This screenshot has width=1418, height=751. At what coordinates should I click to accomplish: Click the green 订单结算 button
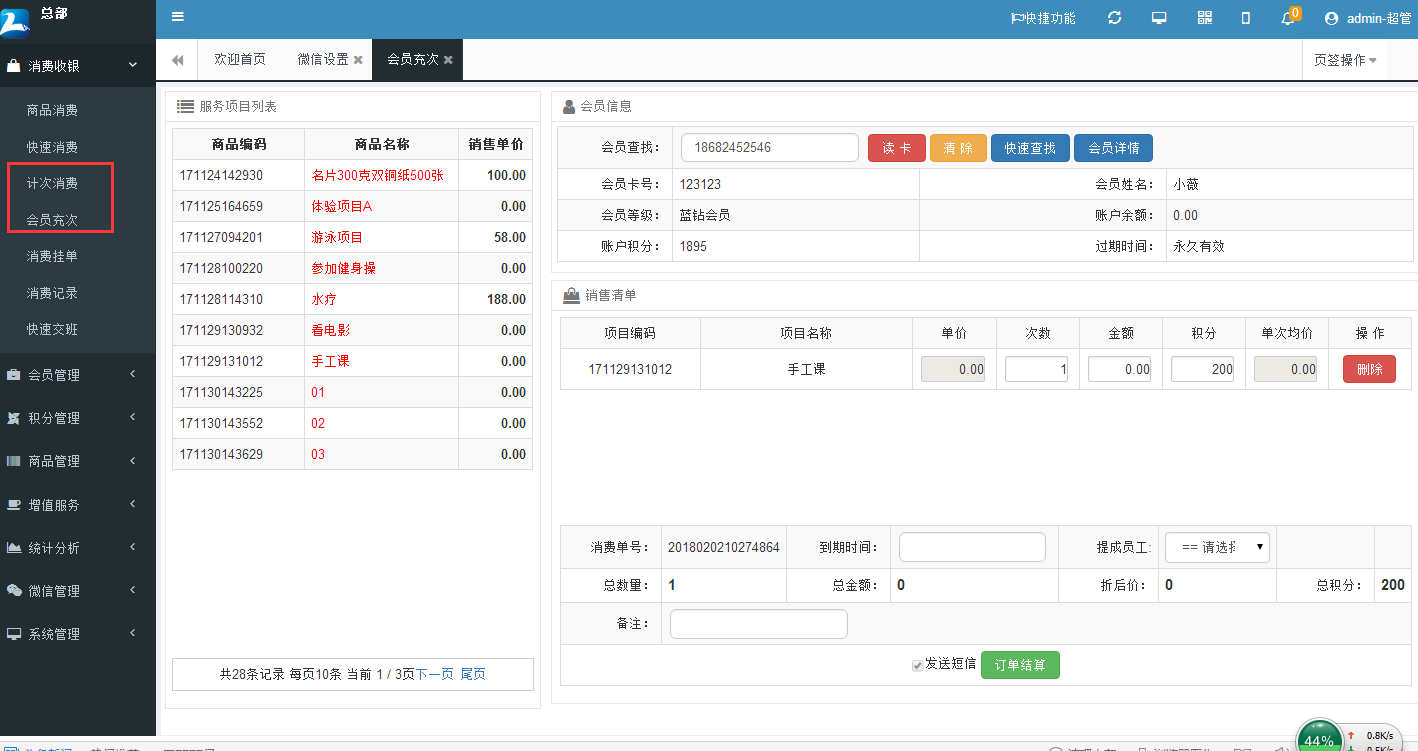[x=1020, y=664]
